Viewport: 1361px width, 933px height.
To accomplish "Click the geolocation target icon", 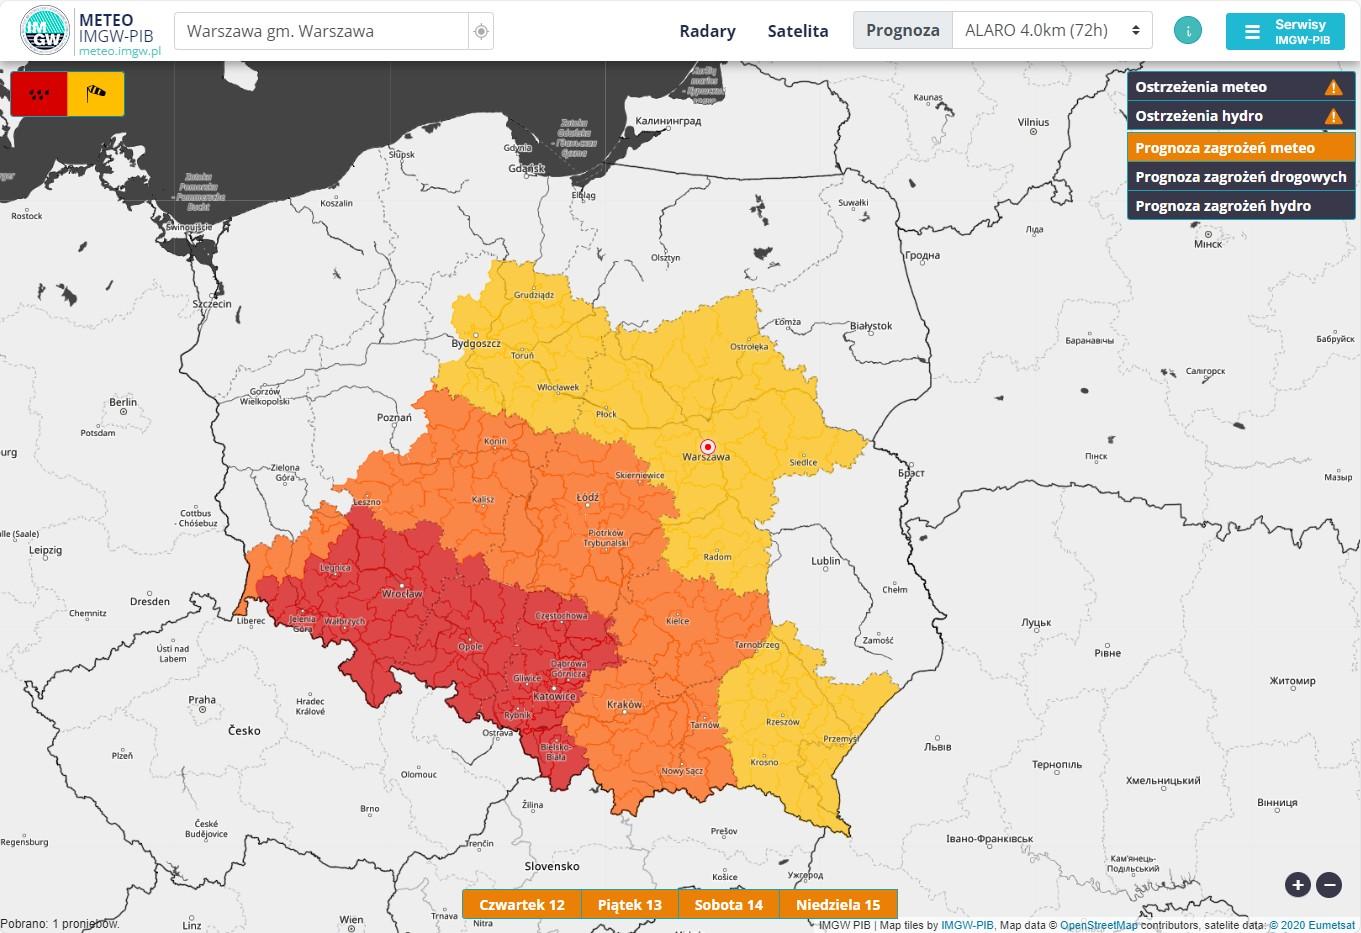I will click(481, 32).
